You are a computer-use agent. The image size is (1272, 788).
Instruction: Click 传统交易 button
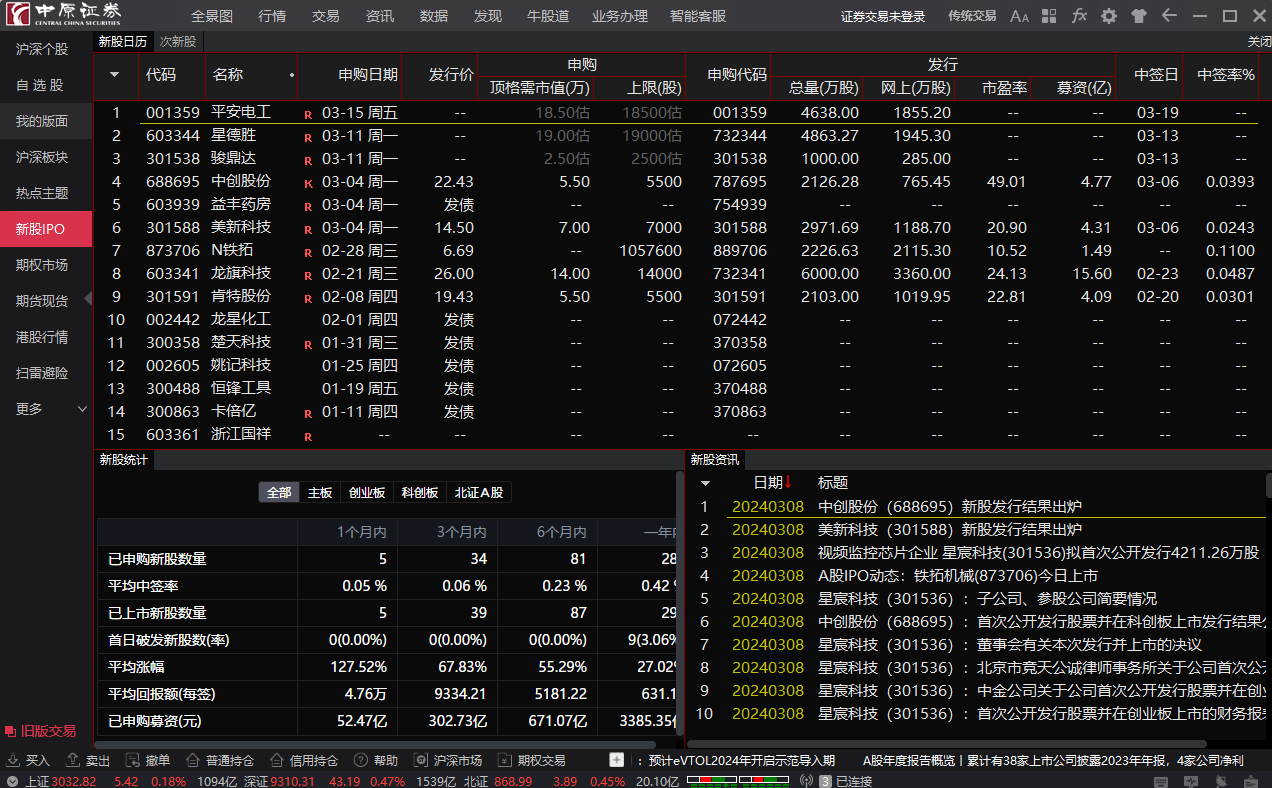pos(972,16)
